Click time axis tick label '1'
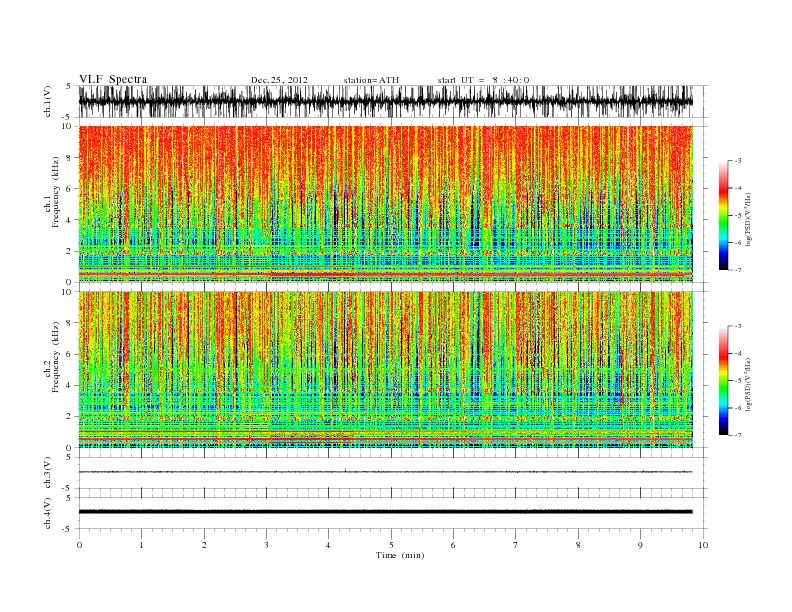 point(141,545)
